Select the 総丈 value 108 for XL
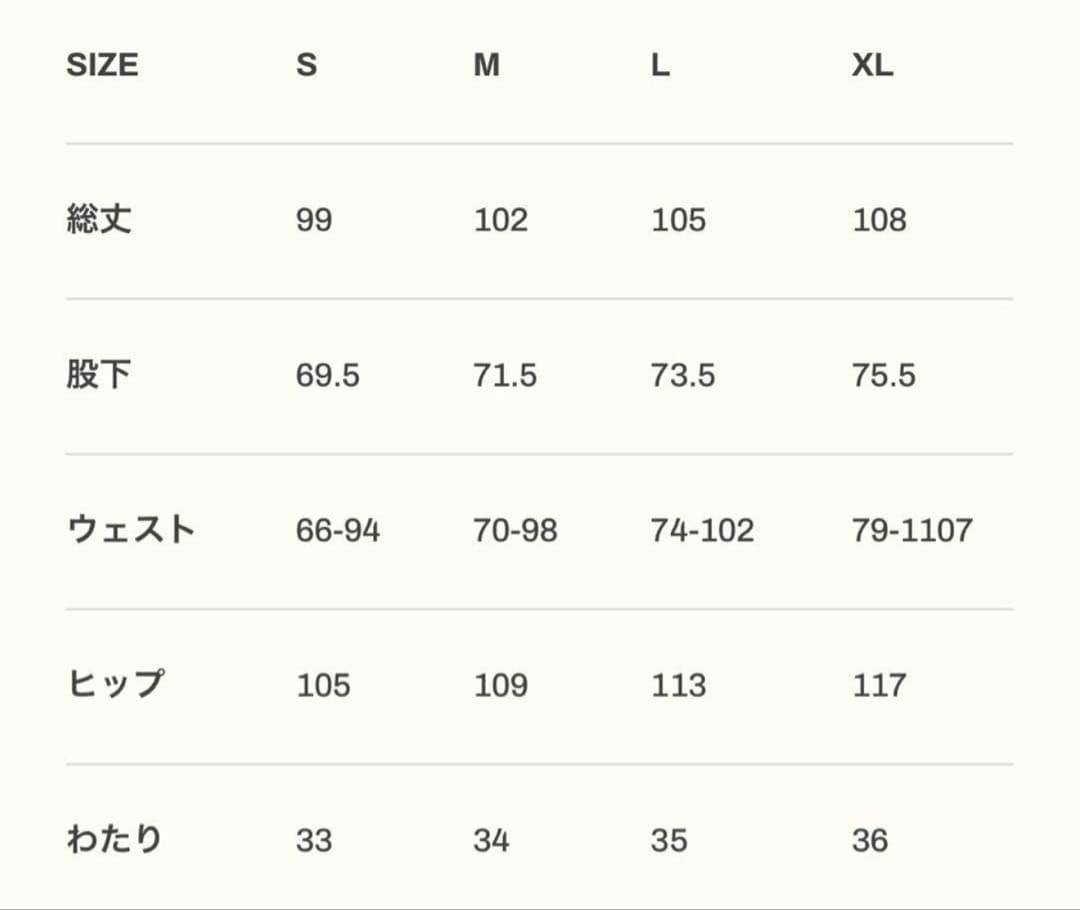The height and width of the screenshot is (910, 1080). click(879, 220)
